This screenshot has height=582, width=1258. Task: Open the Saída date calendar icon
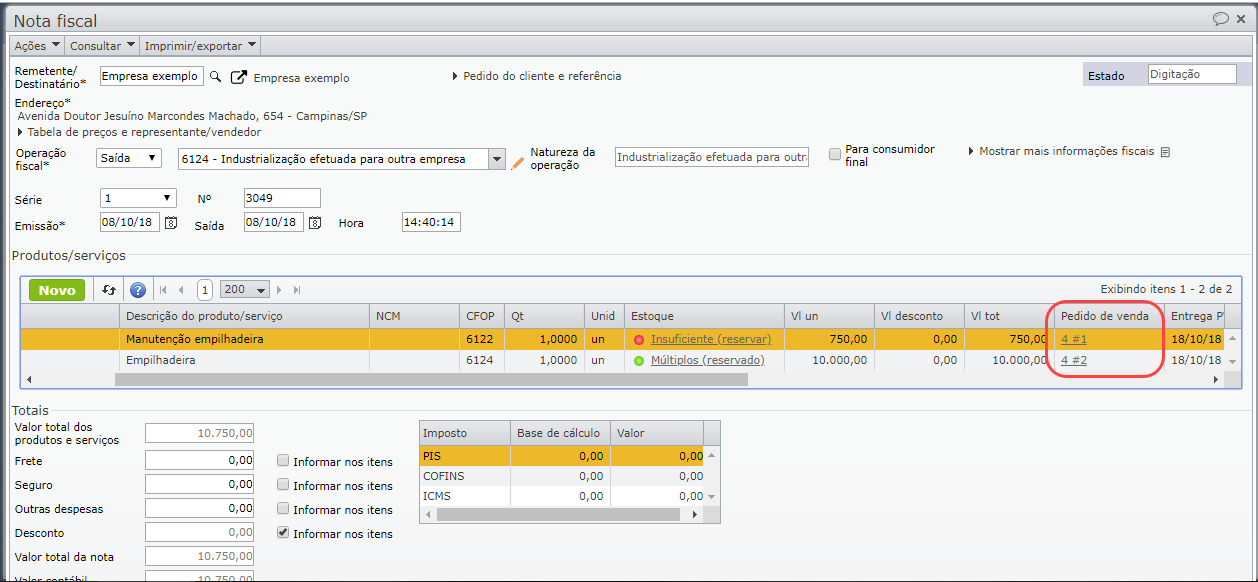tap(315, 222)
